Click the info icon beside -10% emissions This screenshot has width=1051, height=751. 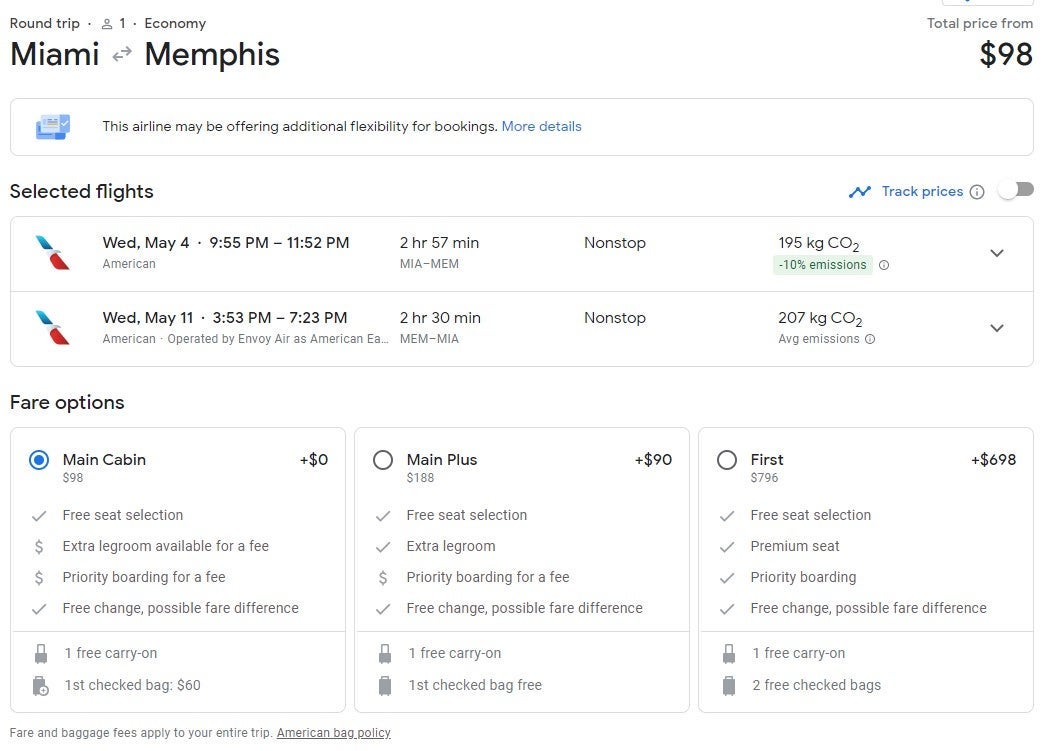pos(884,265)
